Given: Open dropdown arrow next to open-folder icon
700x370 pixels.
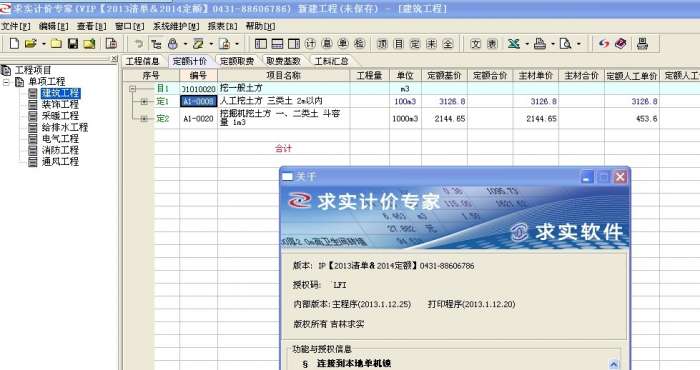Looking at the screenshot, I should pyautogui.click(x=44, y=44).
